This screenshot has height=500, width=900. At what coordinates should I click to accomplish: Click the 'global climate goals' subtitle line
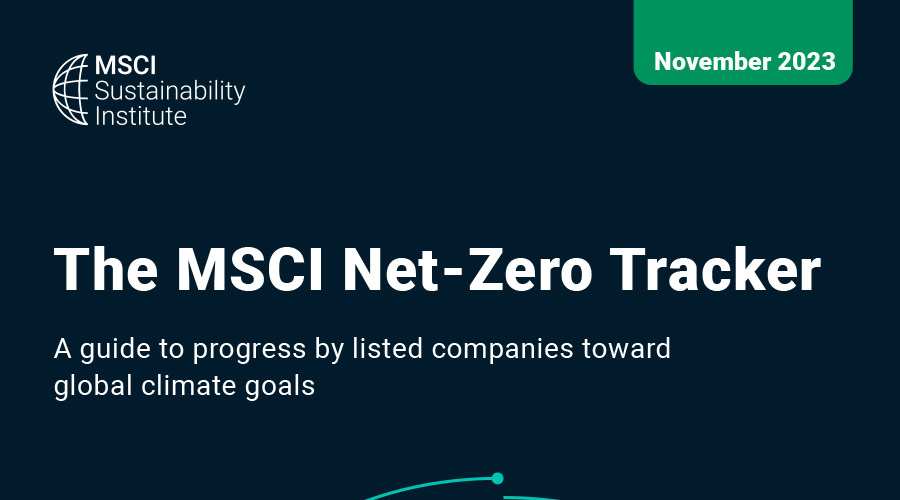tap(184, 385)
